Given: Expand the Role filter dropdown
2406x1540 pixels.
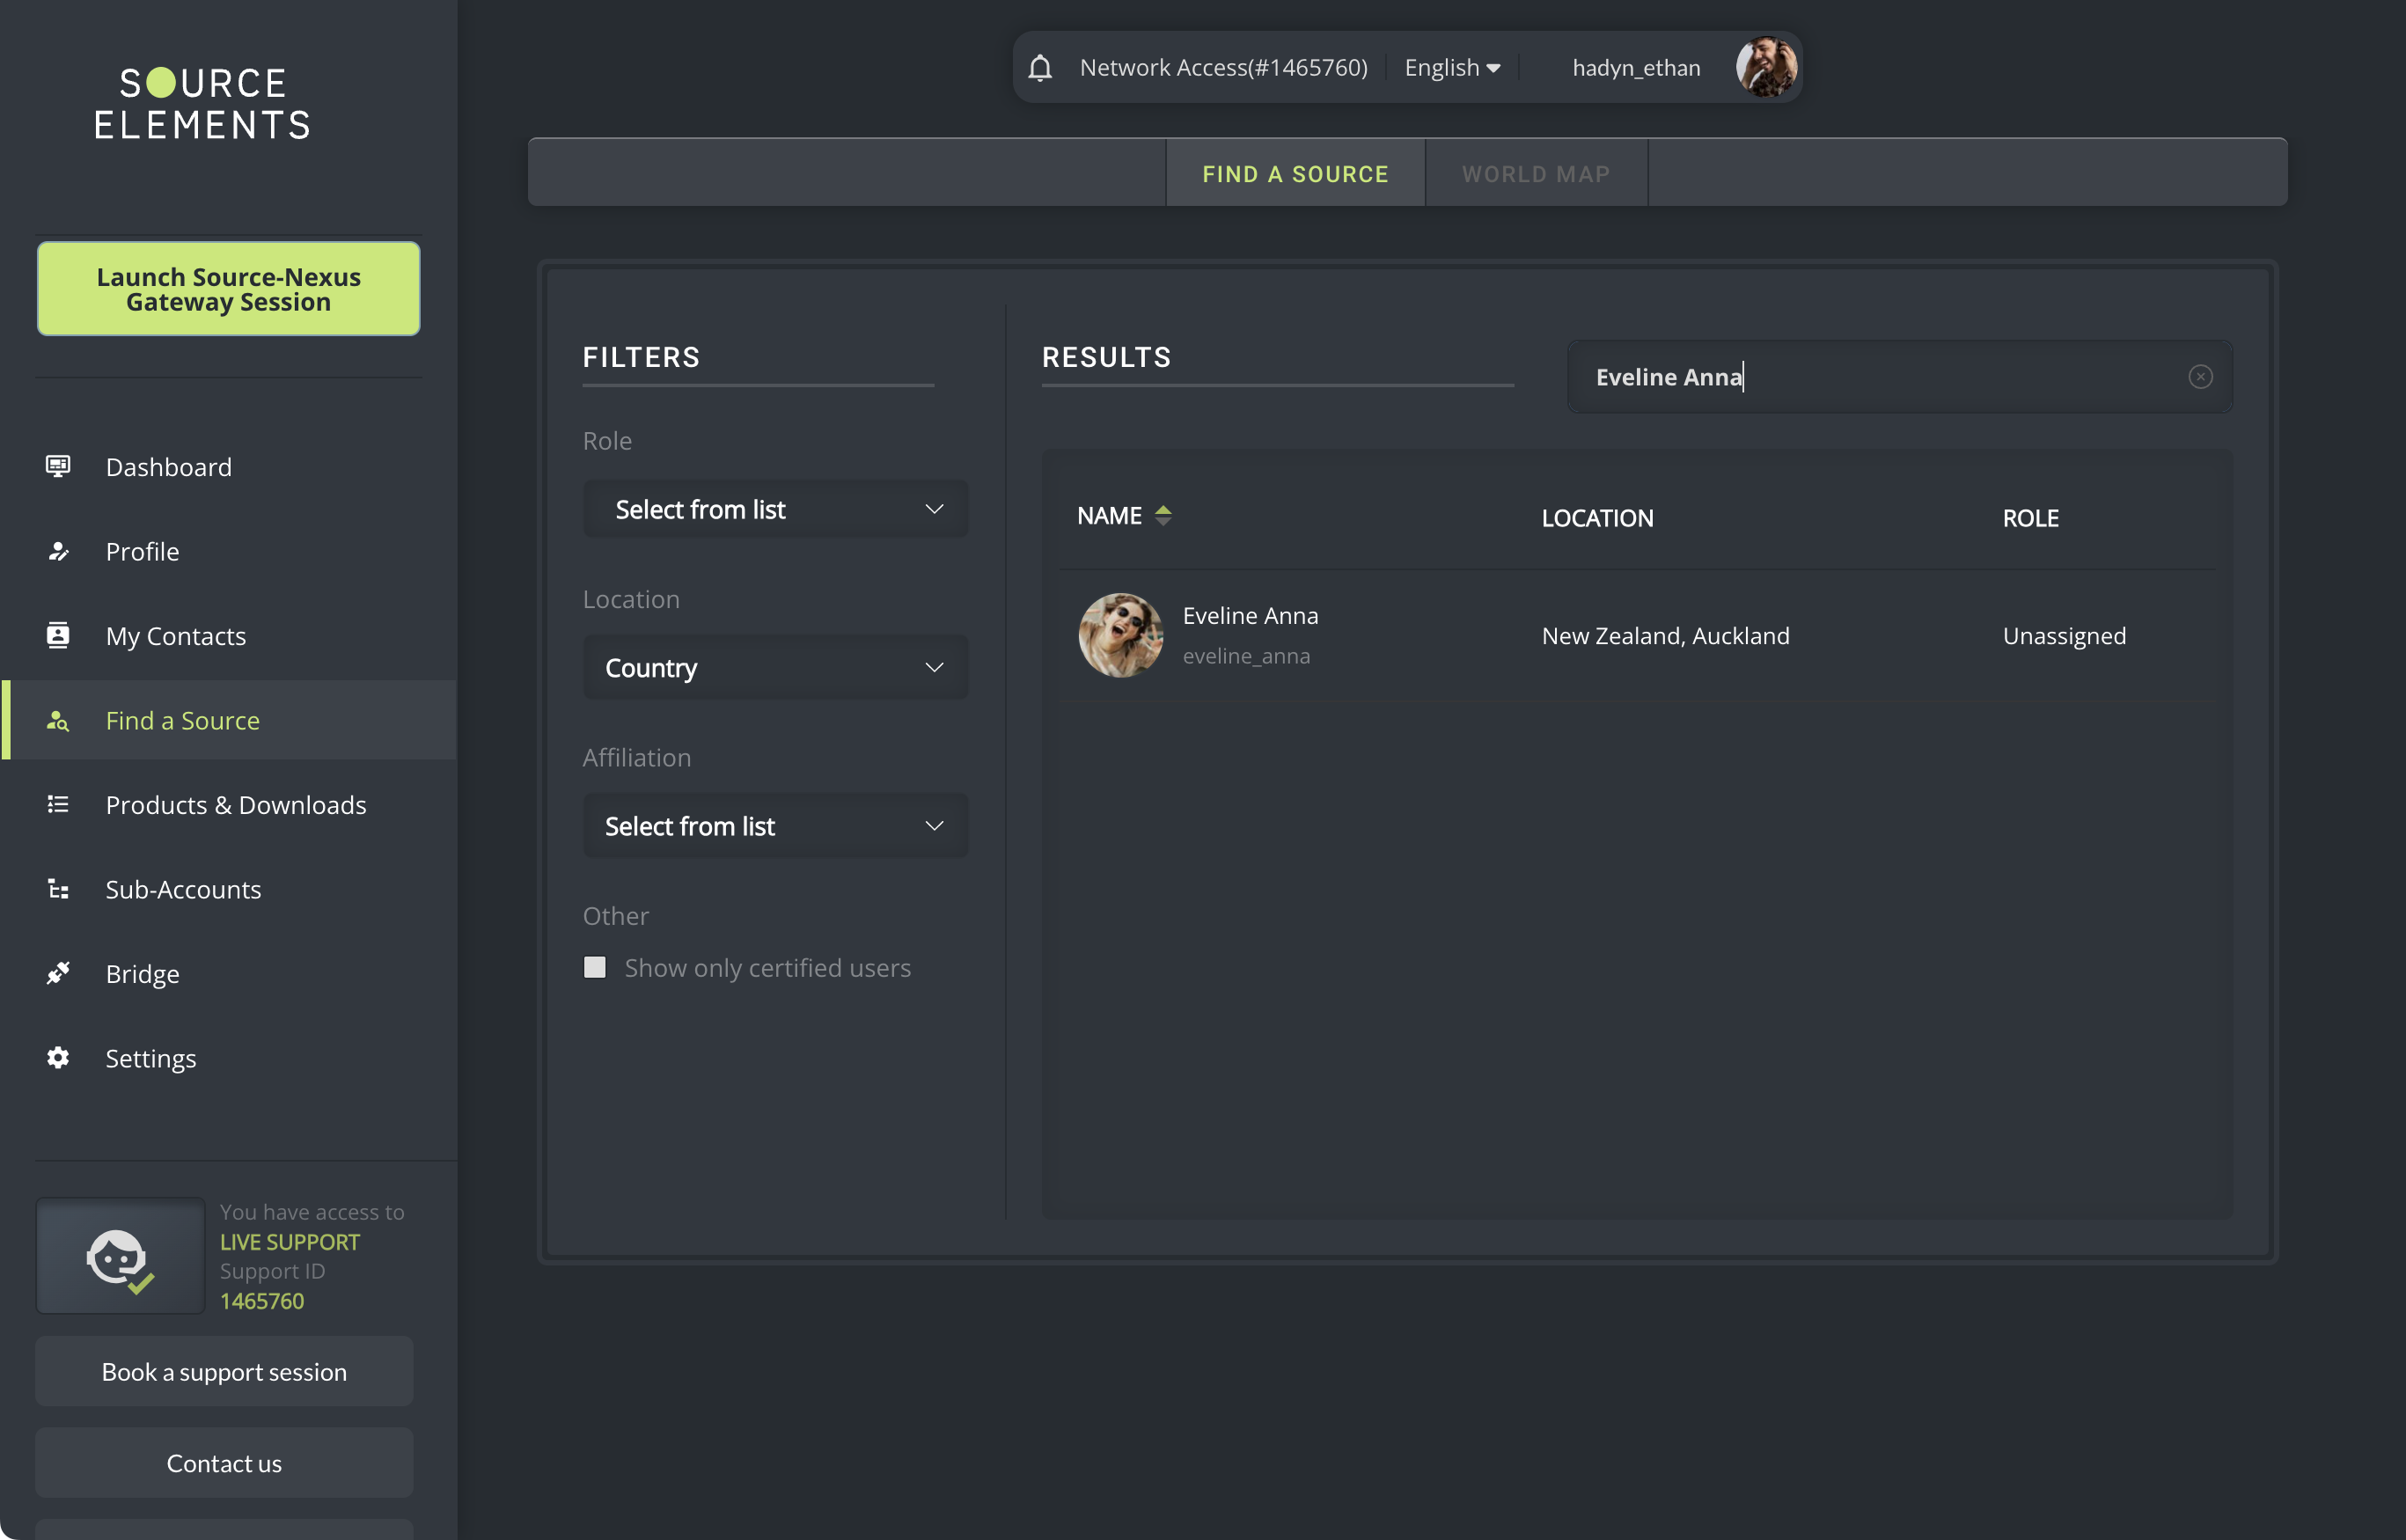Looking at the screenshot, I should click(775, 509).
